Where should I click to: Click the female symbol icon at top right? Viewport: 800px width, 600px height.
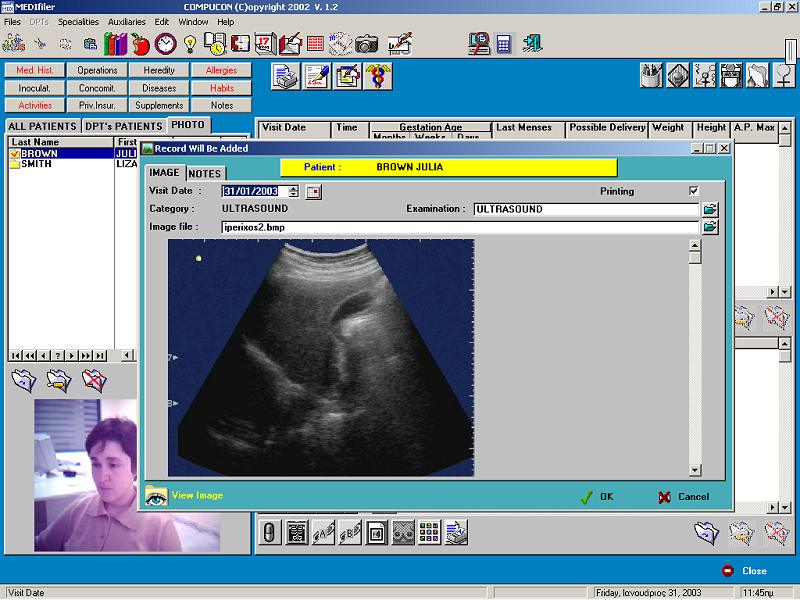pyautogui.click(x=784, y=76)
